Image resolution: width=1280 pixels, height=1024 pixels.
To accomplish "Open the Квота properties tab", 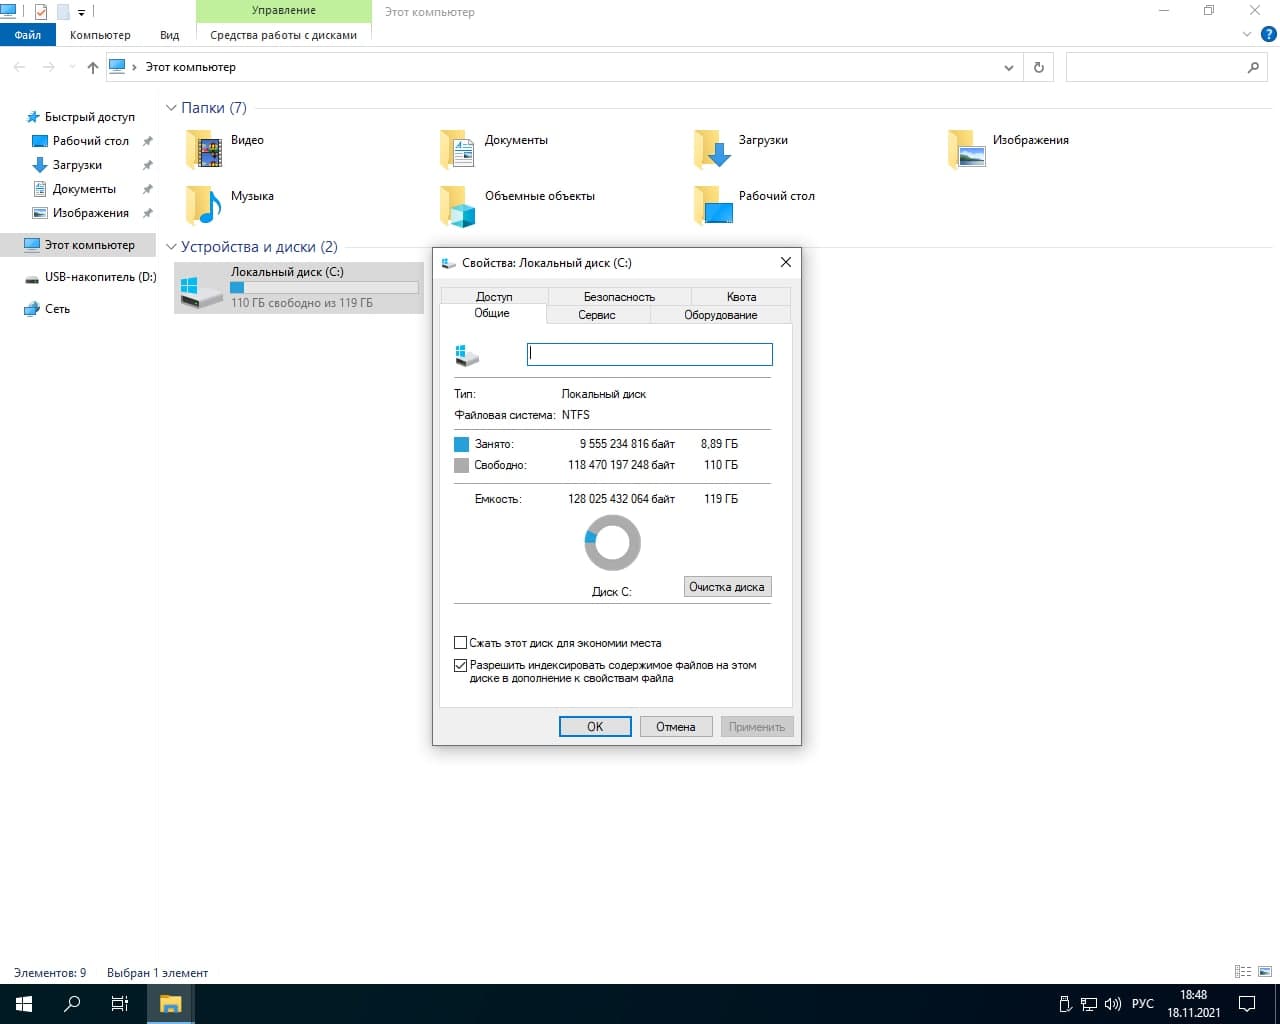I will coord(741,297).
